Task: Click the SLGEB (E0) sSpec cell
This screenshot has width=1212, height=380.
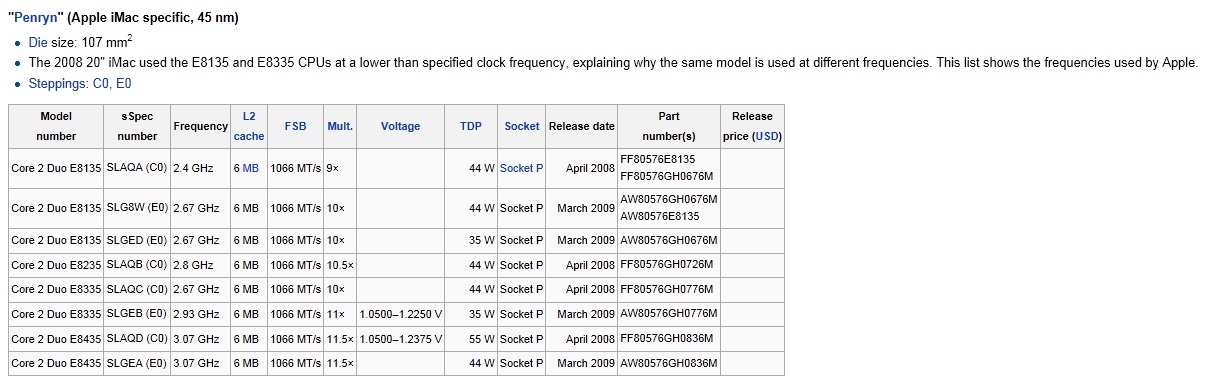Action: pos(137,313)
